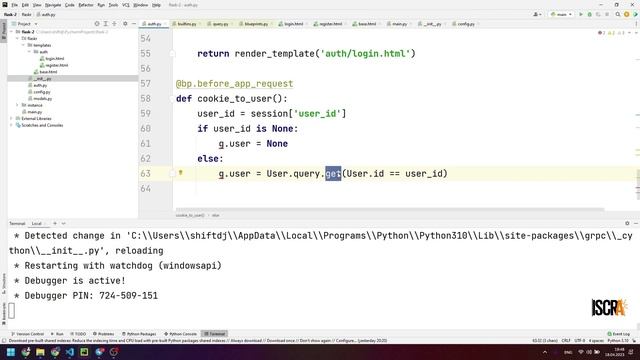This screenshot has width=640, height=360.
Task: Click the inspection warnings indicator widget
Action: [611, 33]
